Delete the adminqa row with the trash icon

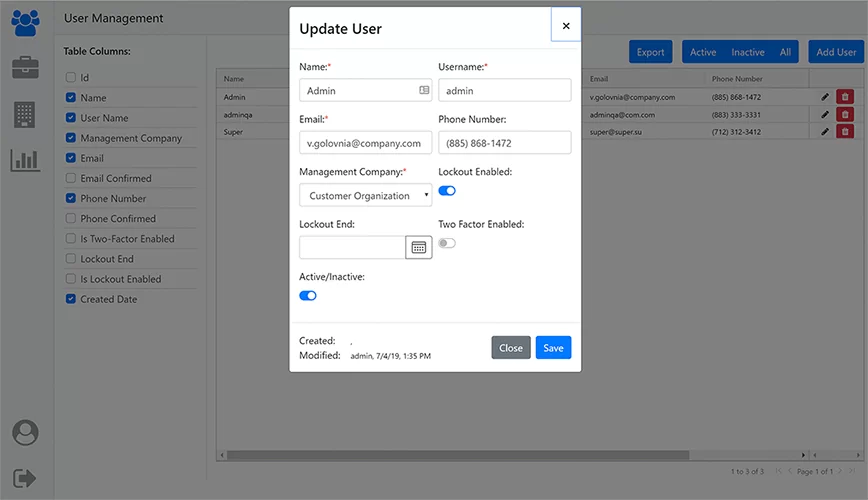pos(845,115)
